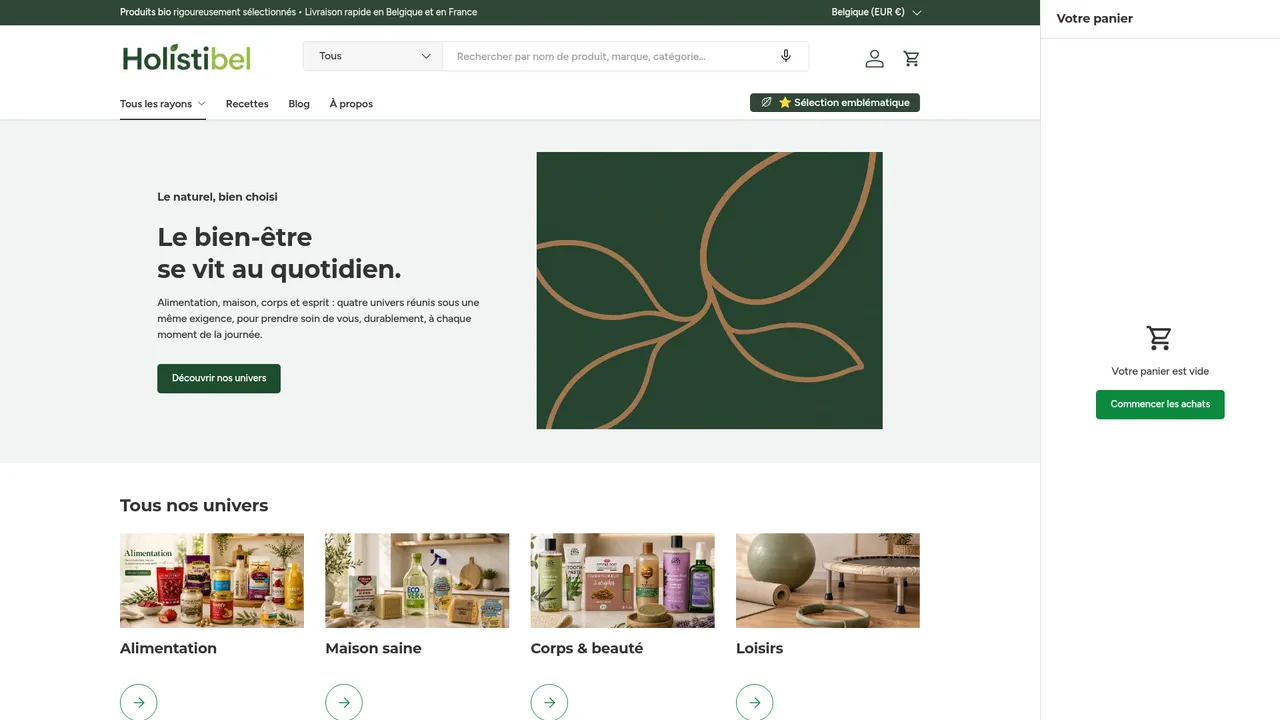Click the 'Tous nos univers' heading
The width and height of the screenshot is (1280, 720).
194,505
